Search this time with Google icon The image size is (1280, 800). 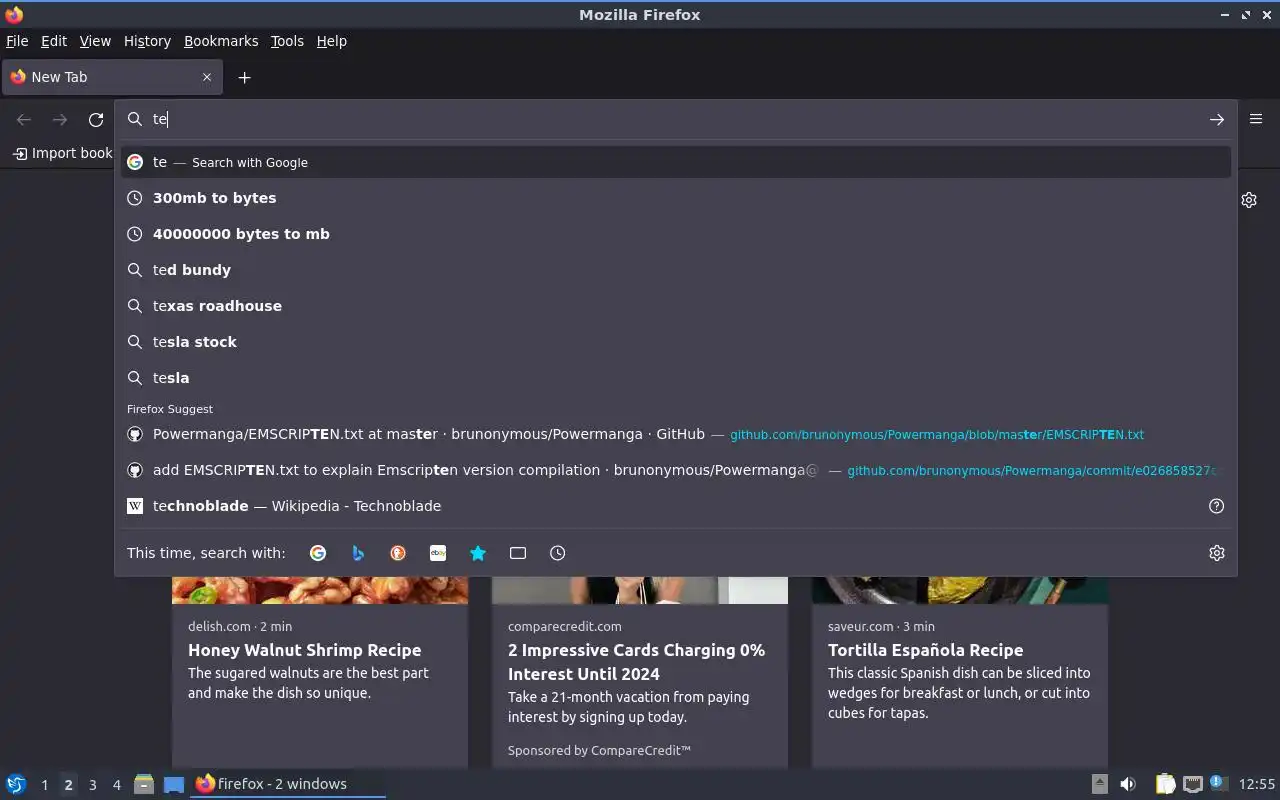point(318,553)
